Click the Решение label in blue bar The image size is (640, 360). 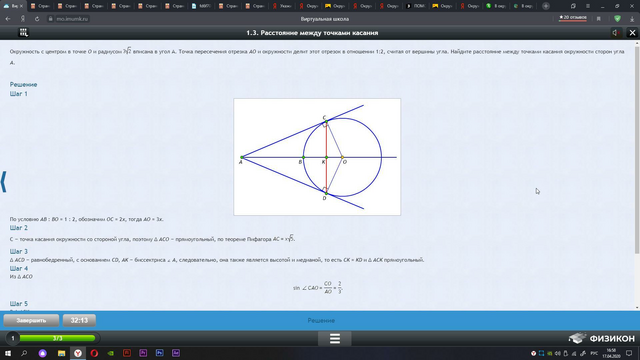(321, 320)
